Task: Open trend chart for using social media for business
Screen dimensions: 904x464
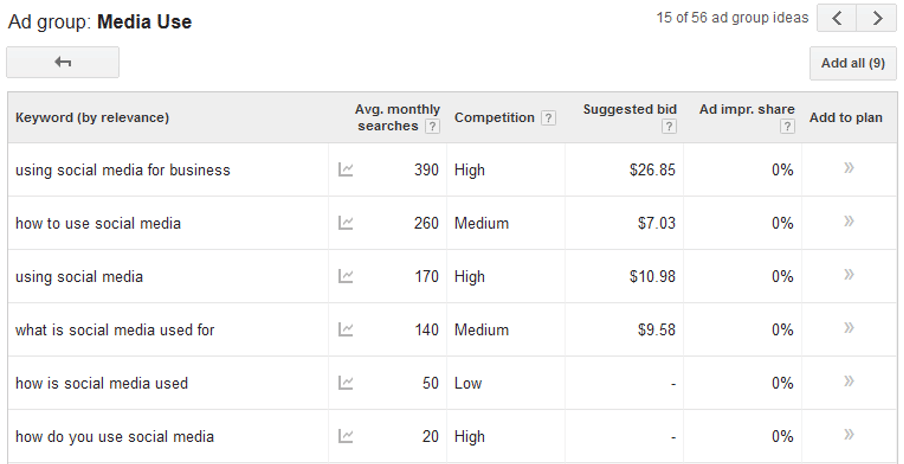Action: pyautogui.click(x=345, y=169)
